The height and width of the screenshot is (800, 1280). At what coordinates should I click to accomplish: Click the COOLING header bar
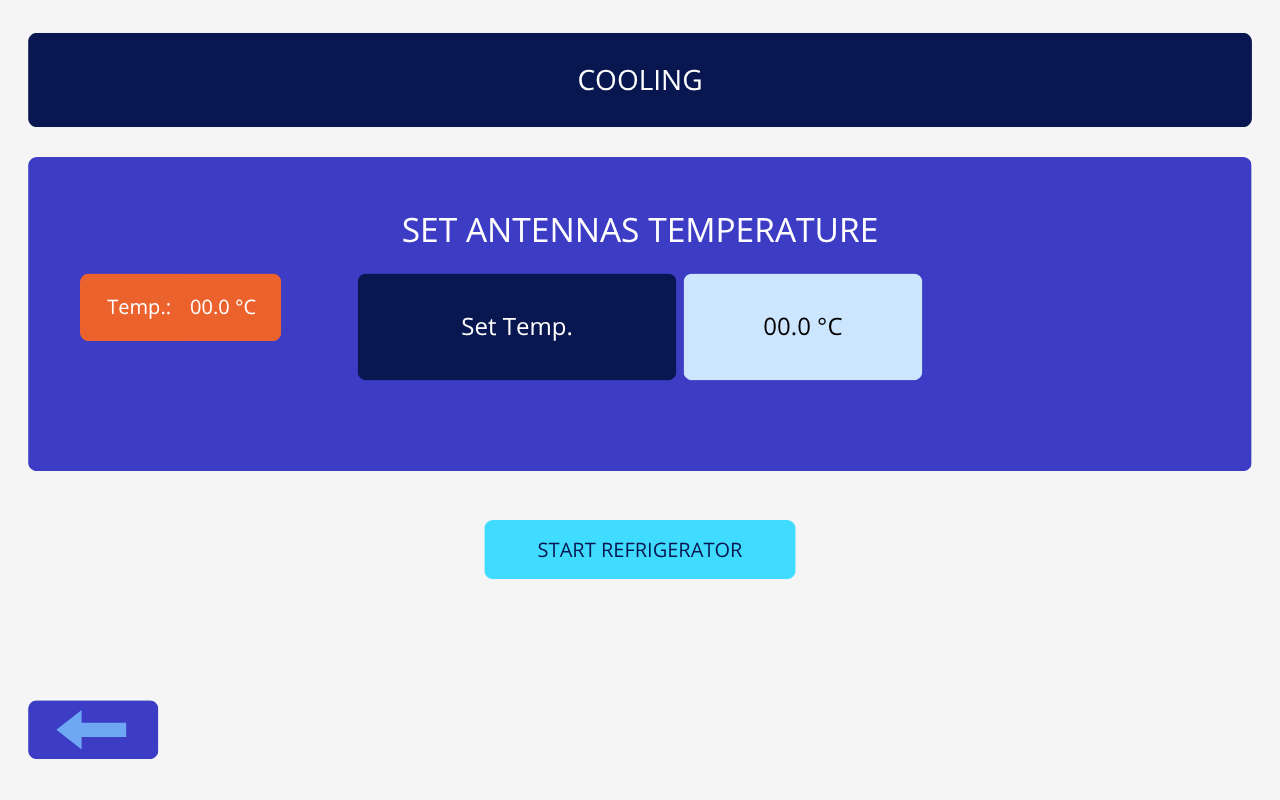[x=640, y=80]
